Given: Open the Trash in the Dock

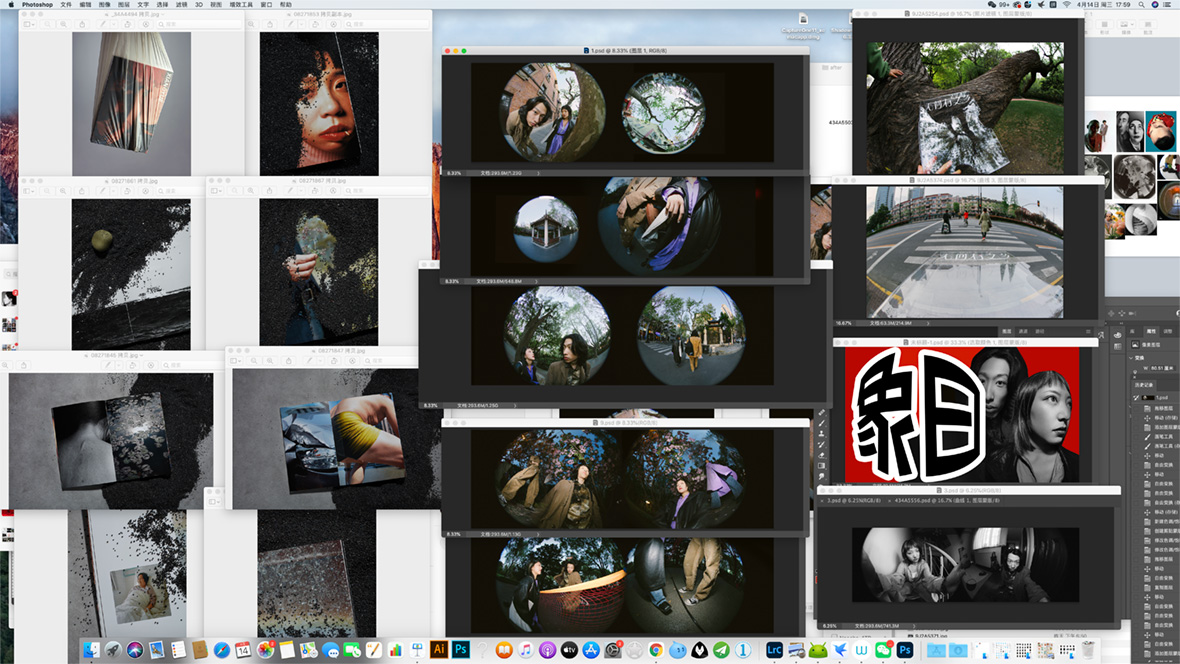Looking at the screenshot, I should click(x=1088, y=649).
